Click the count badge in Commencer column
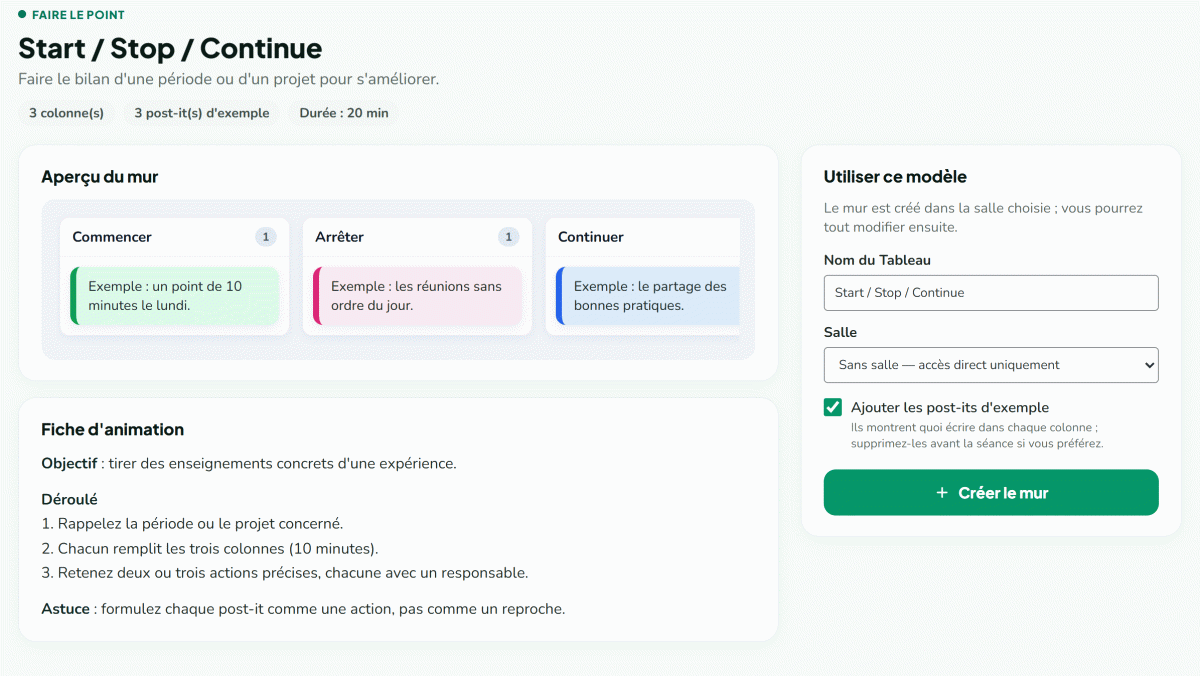 tap(265, 237)
